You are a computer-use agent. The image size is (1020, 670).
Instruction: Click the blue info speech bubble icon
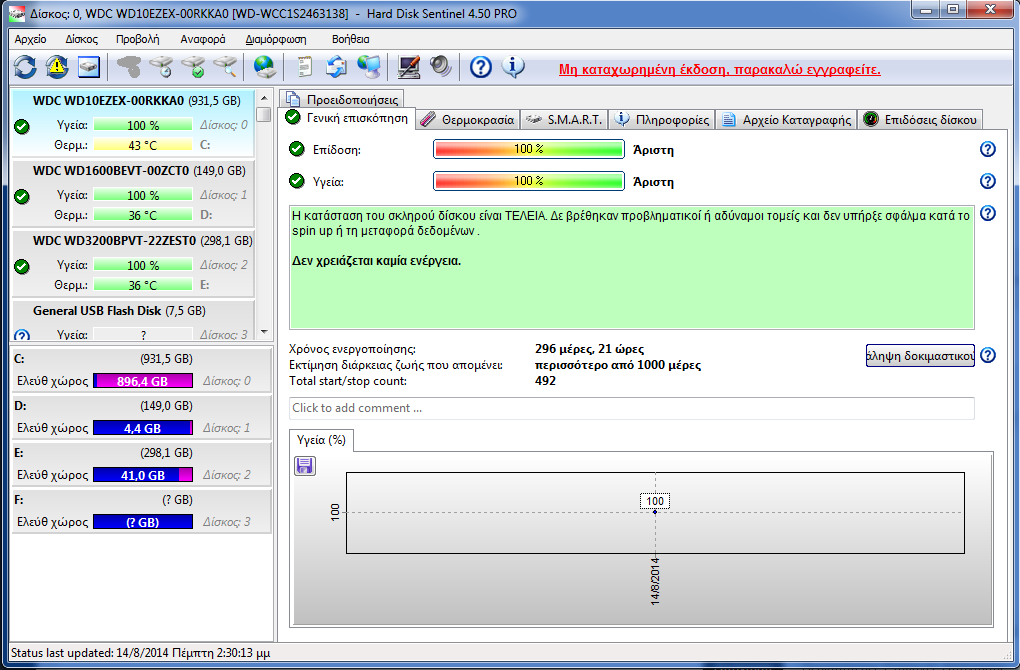[x=513, y=66]
